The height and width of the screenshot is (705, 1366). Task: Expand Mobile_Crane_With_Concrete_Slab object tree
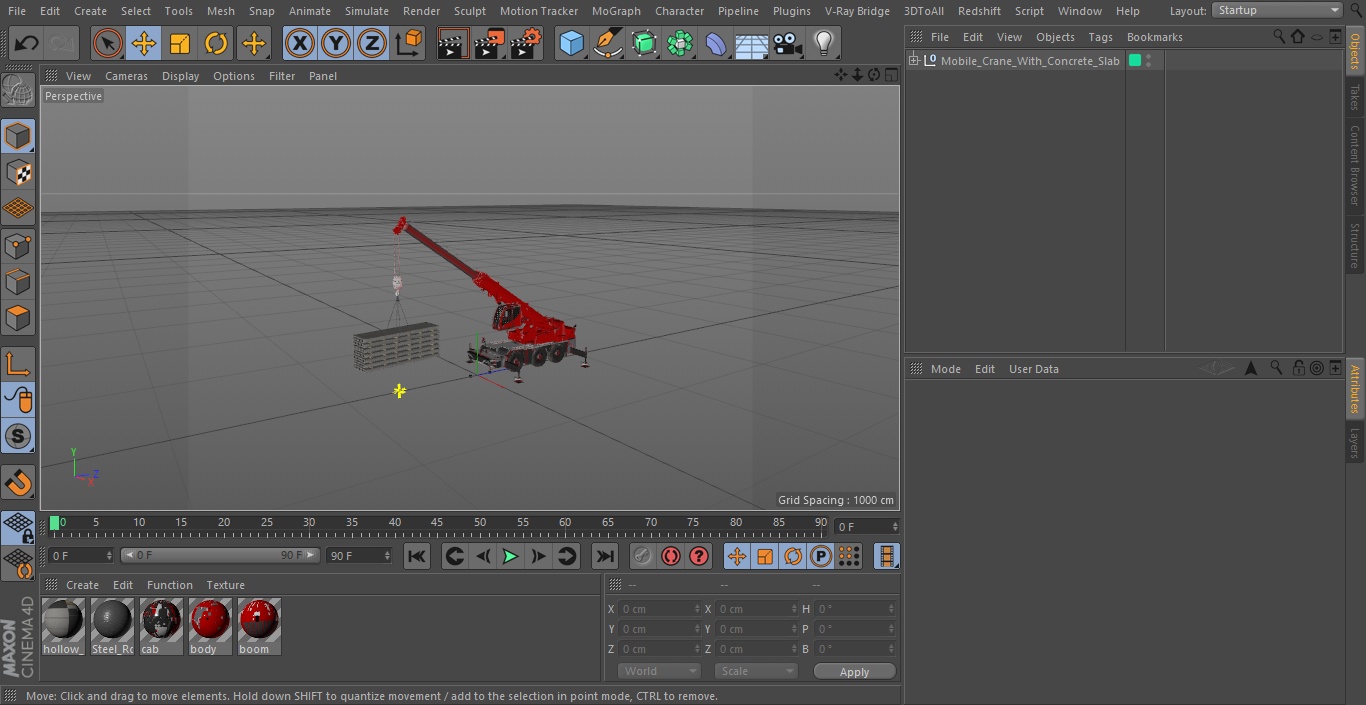click(913, 61)
